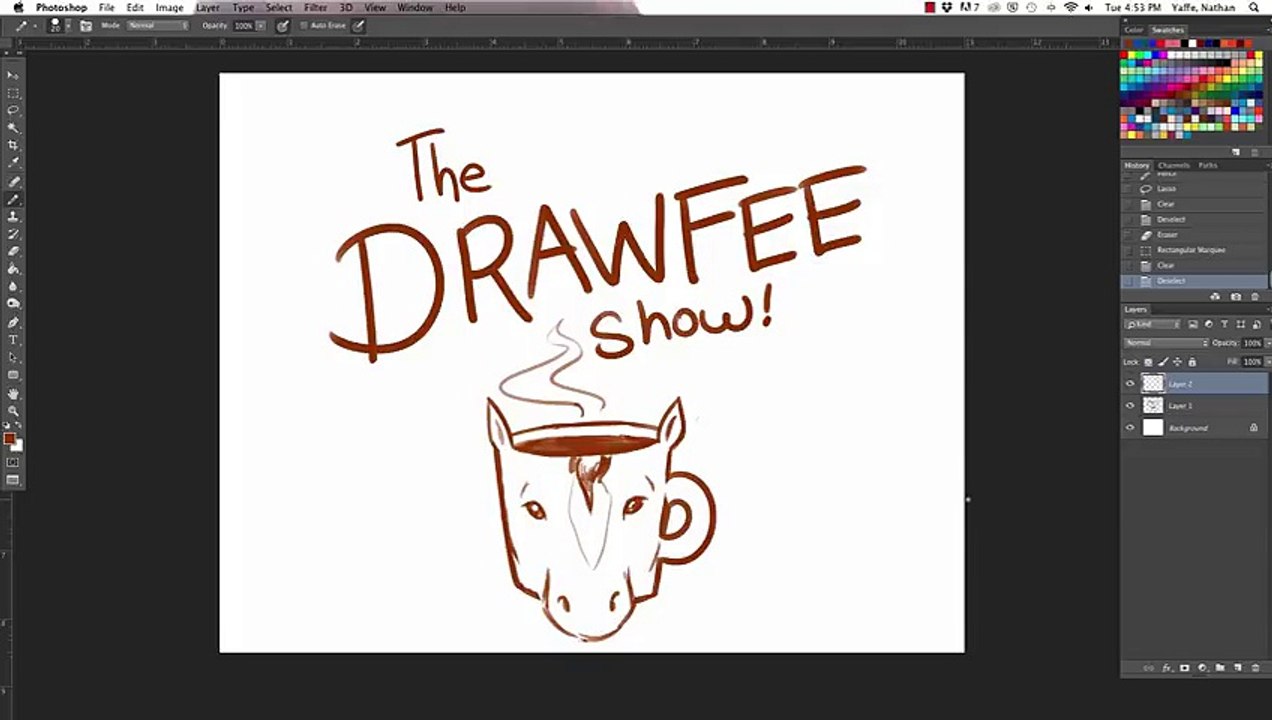Open the tool preset picker arrow
This screenshot has width=1272, height=720.
35,25
